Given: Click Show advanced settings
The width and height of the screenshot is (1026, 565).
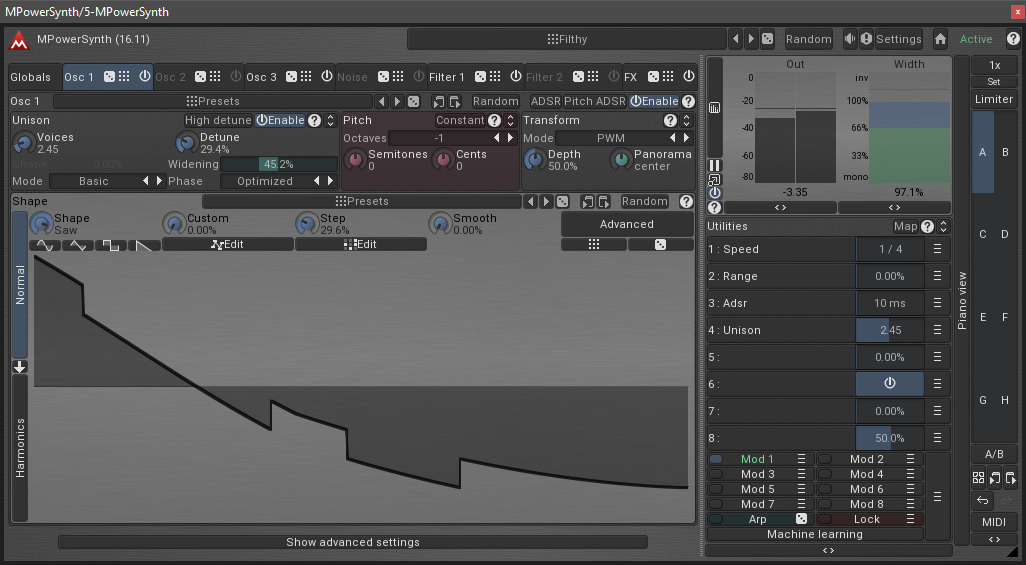Looking at the screenshot, I should 353,542.
